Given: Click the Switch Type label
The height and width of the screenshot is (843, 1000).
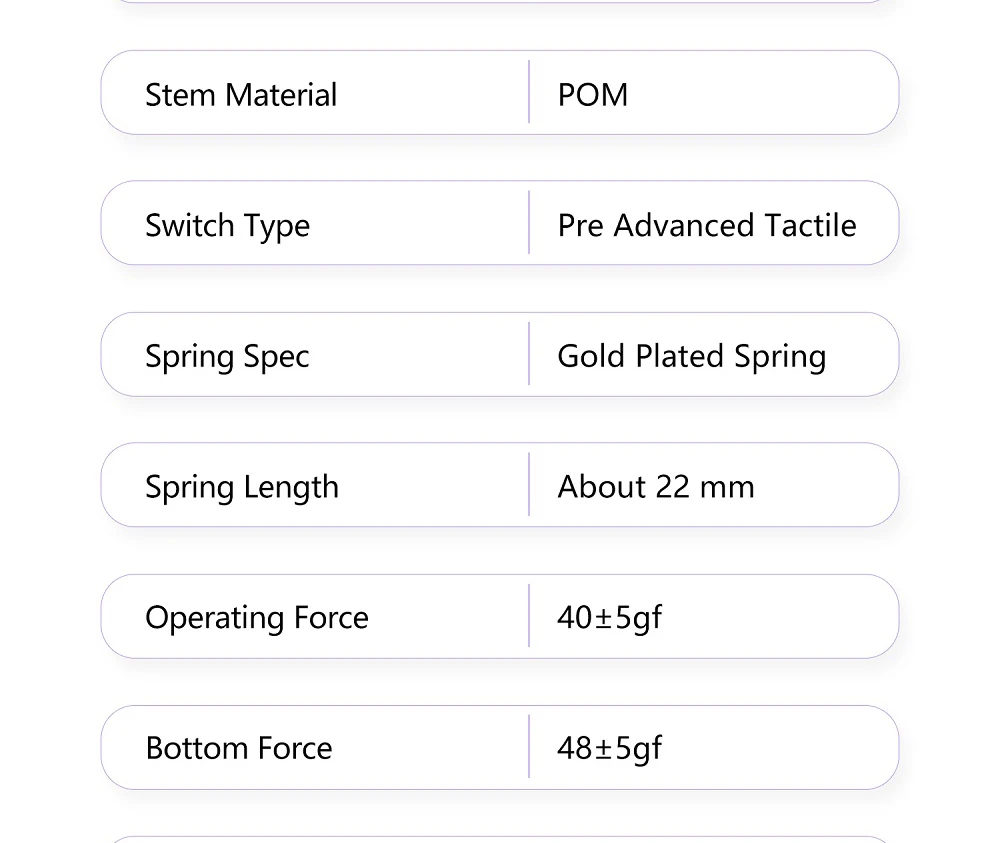Looking at the screenshot, I should (227, 226).
